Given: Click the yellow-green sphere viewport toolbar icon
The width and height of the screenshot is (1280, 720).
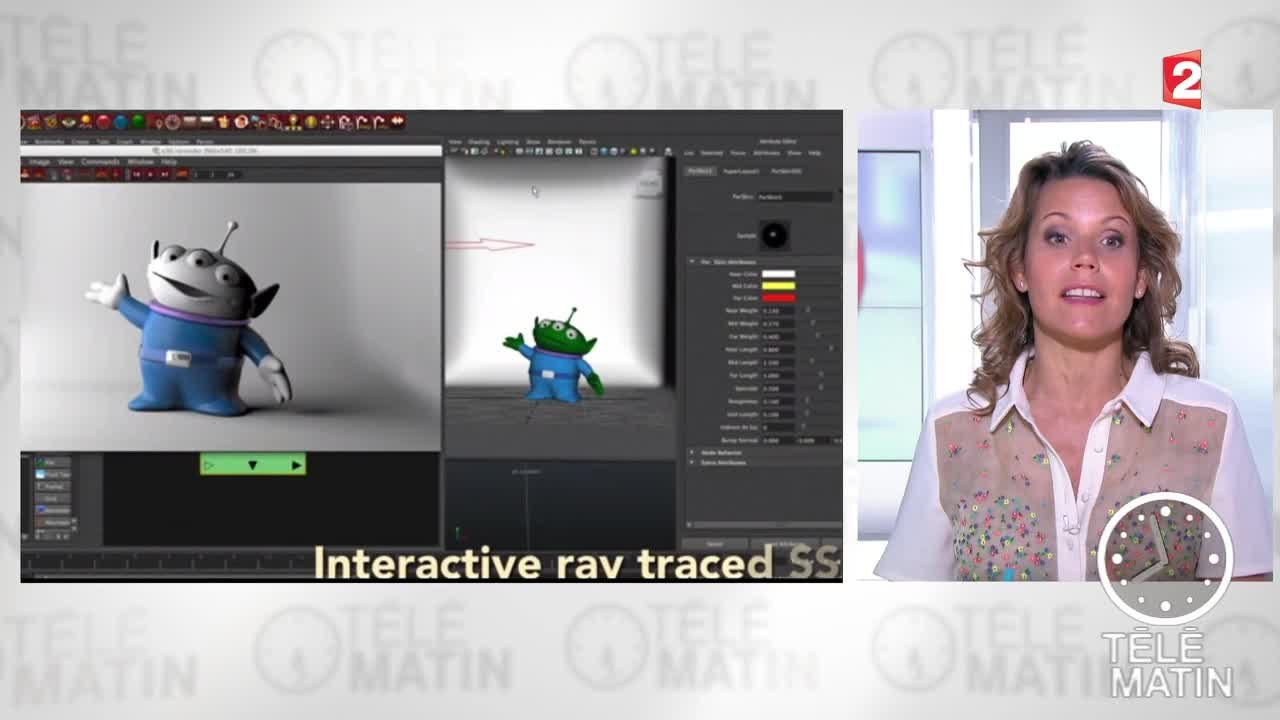Looking at the screenshot, I should [x=634, y=152].
